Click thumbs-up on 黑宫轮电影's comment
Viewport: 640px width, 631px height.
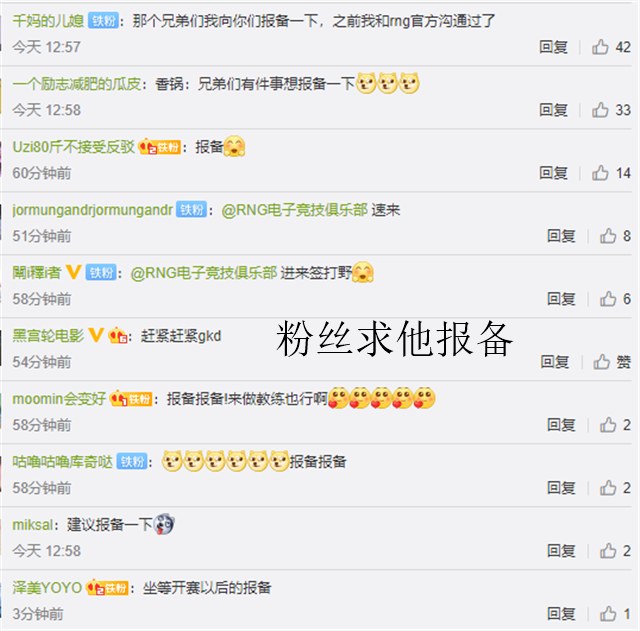[601, 362]
